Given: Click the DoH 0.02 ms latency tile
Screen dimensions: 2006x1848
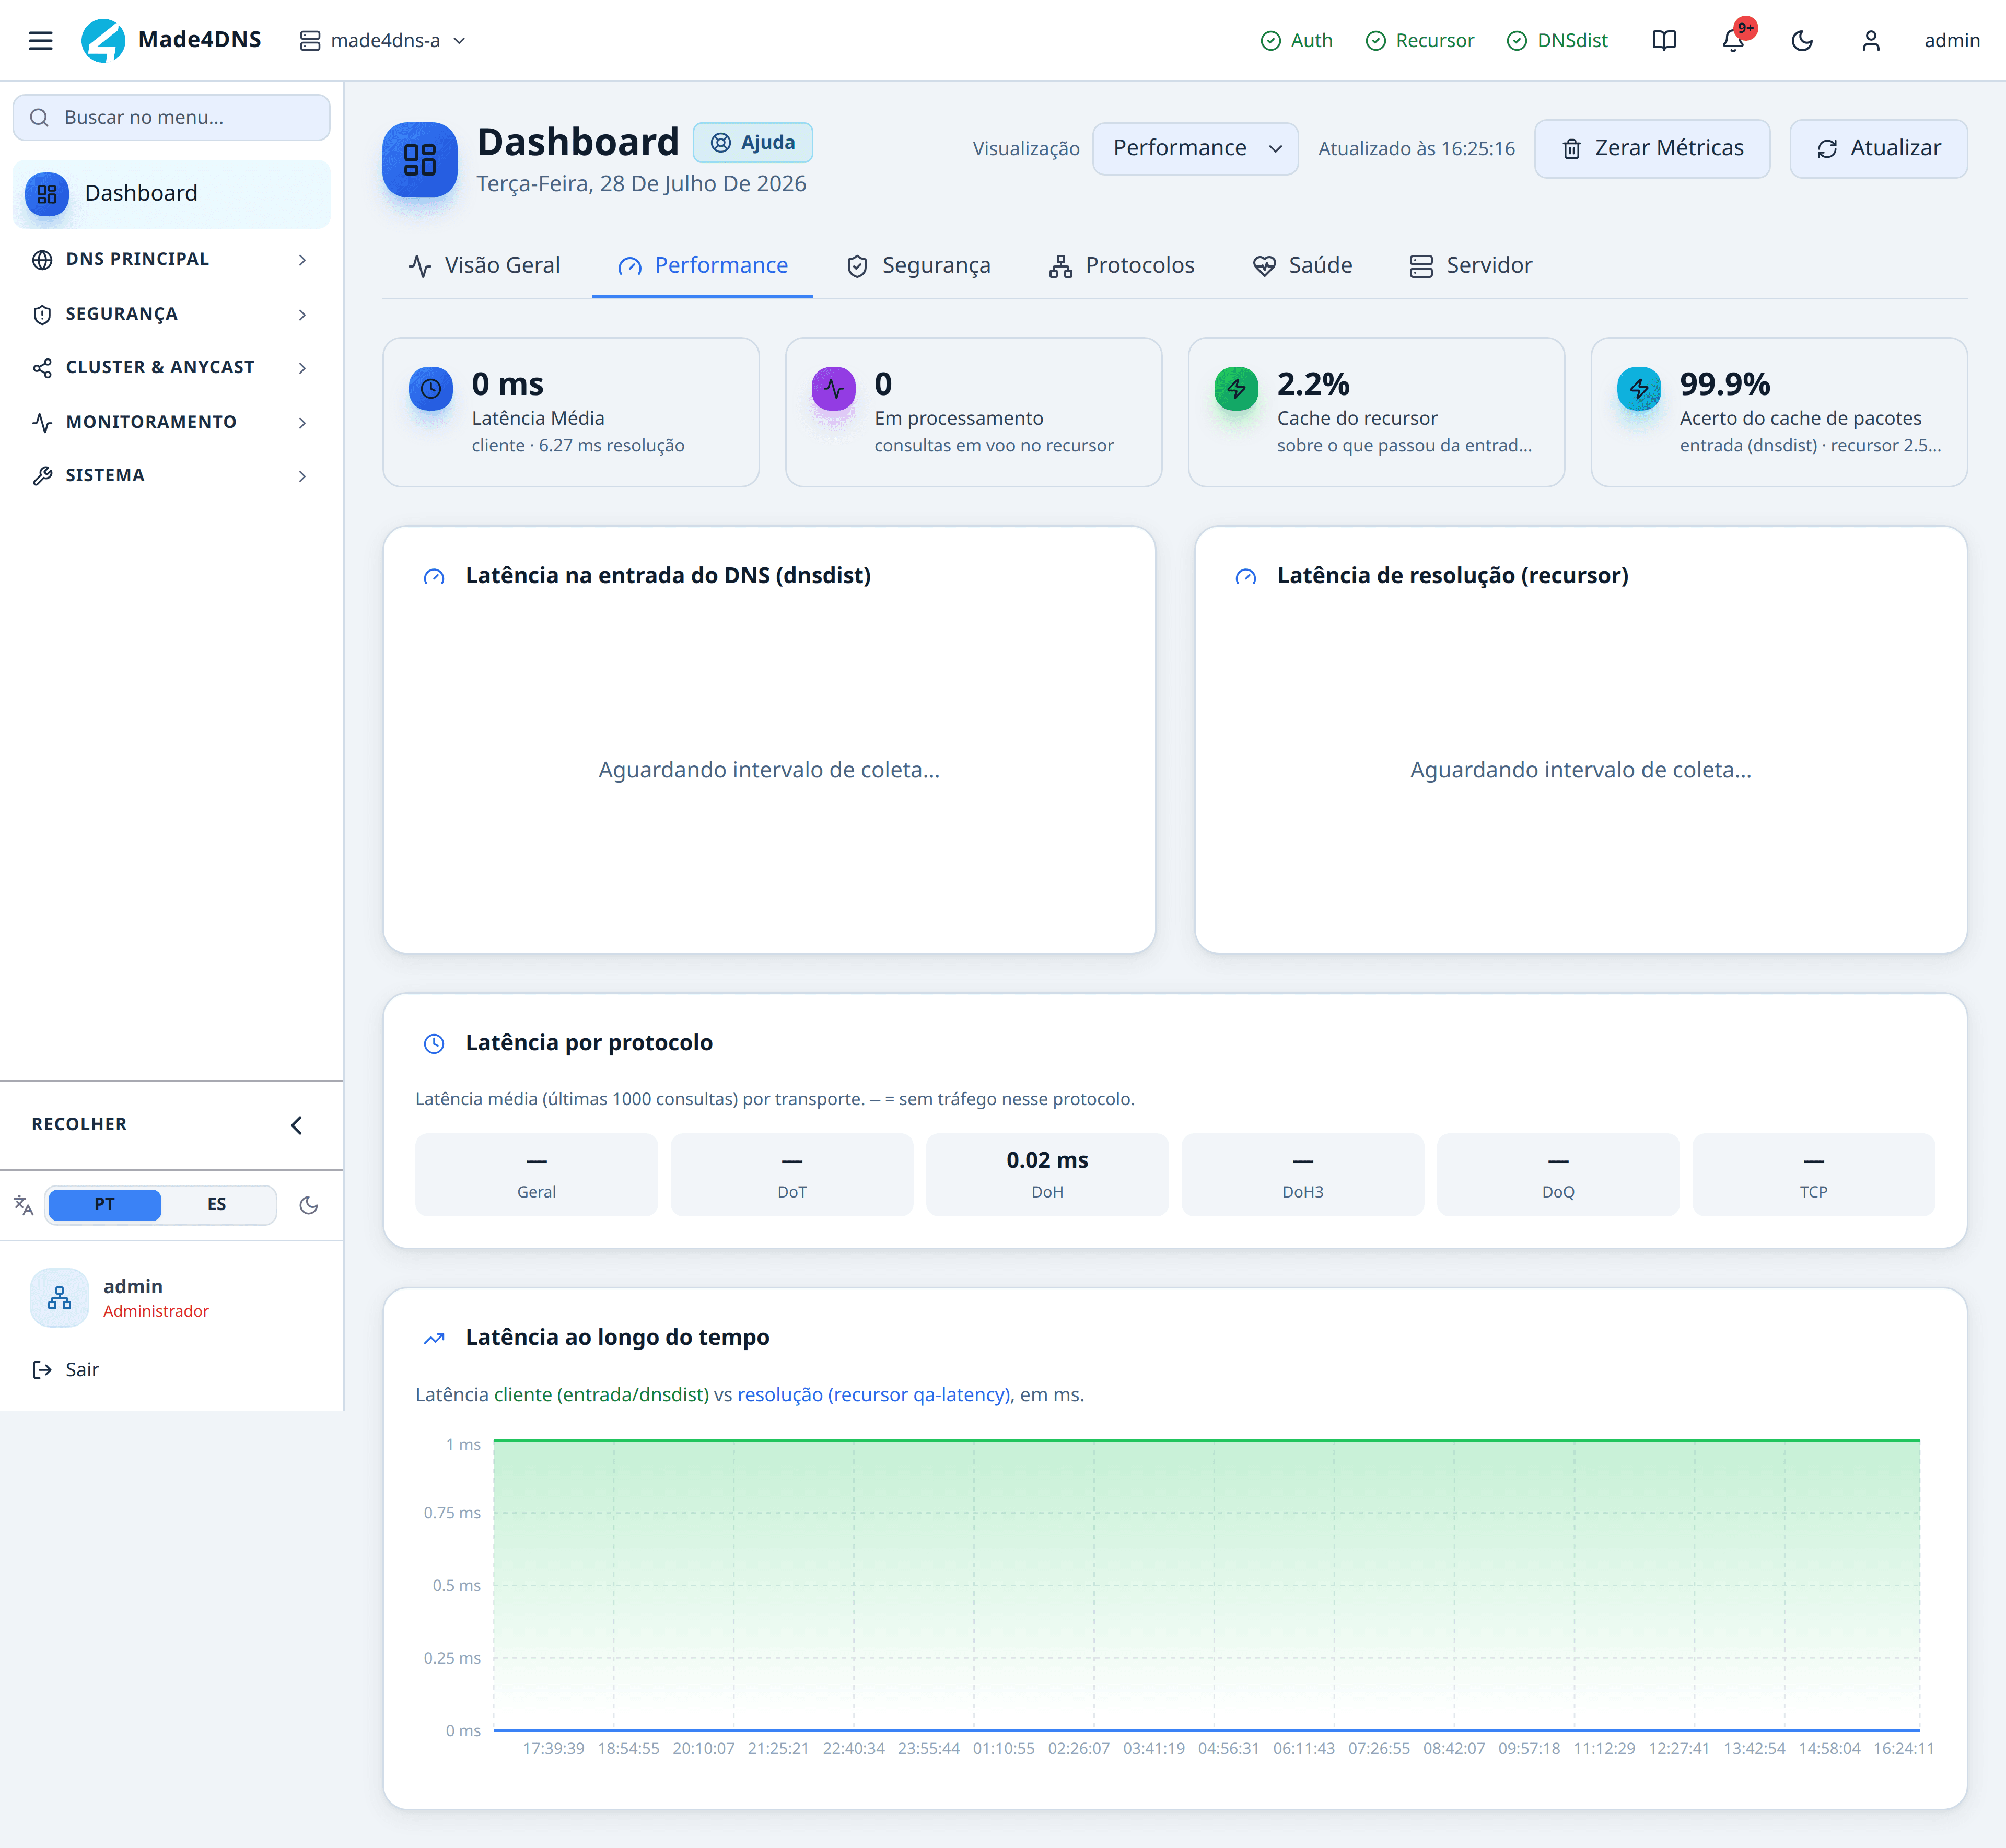Looking at the screenshot, I should [1047, 1174].
